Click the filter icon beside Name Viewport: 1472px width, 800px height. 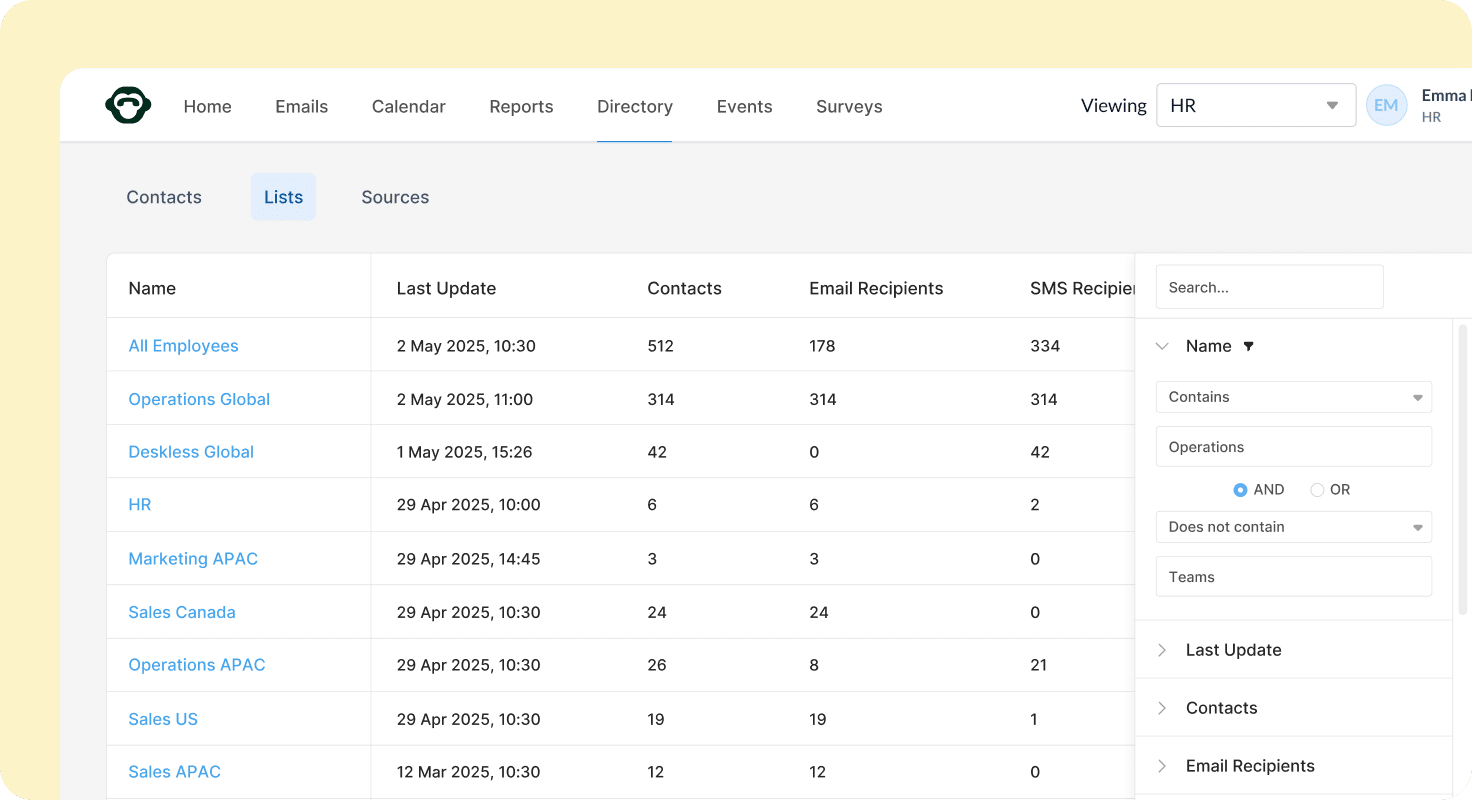click(x=1248, y=346)
